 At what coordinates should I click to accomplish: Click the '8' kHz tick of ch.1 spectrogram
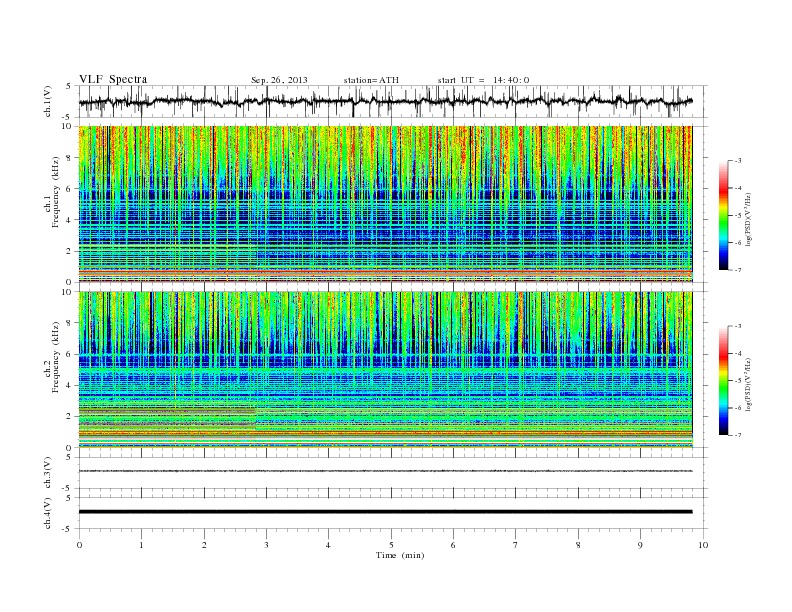[x=69, y=158]
